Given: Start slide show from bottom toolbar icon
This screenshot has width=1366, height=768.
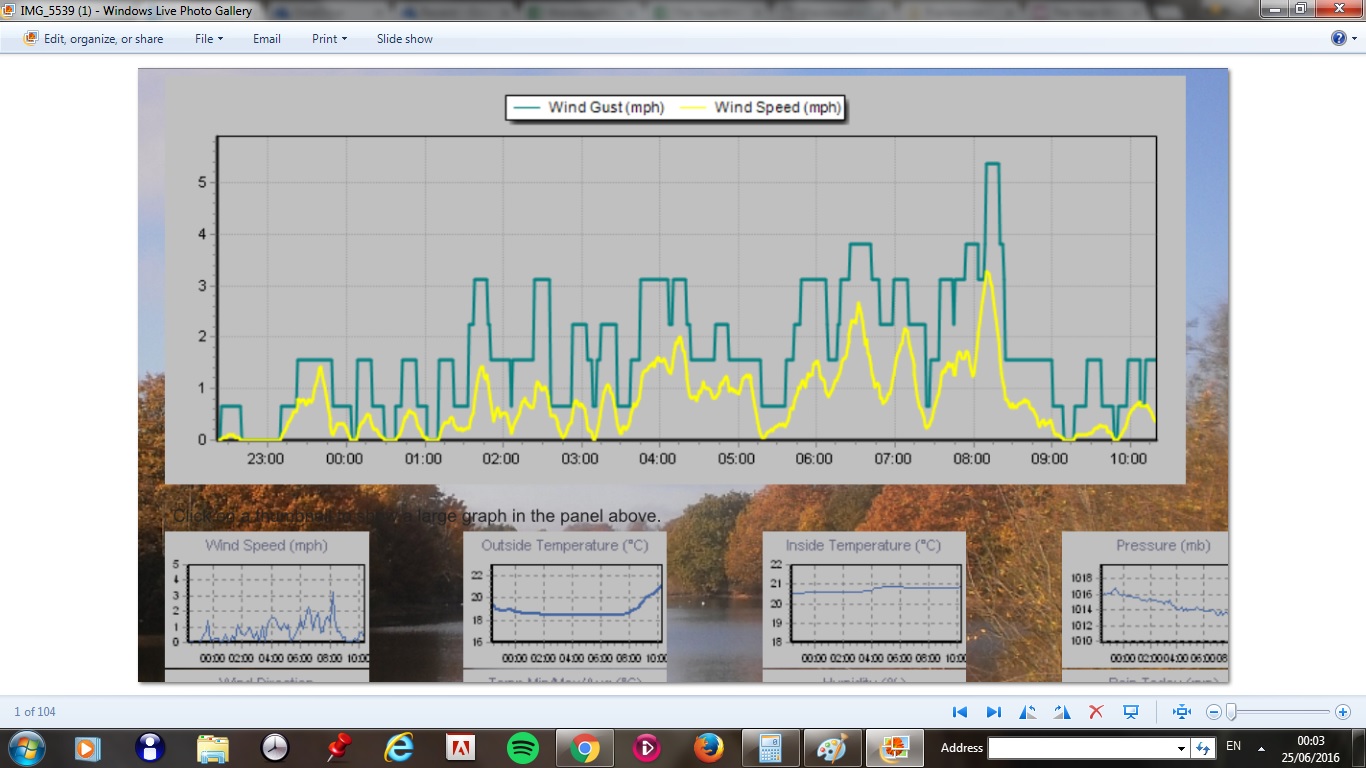Looking at the screenshot, I should coord(1131,712).
